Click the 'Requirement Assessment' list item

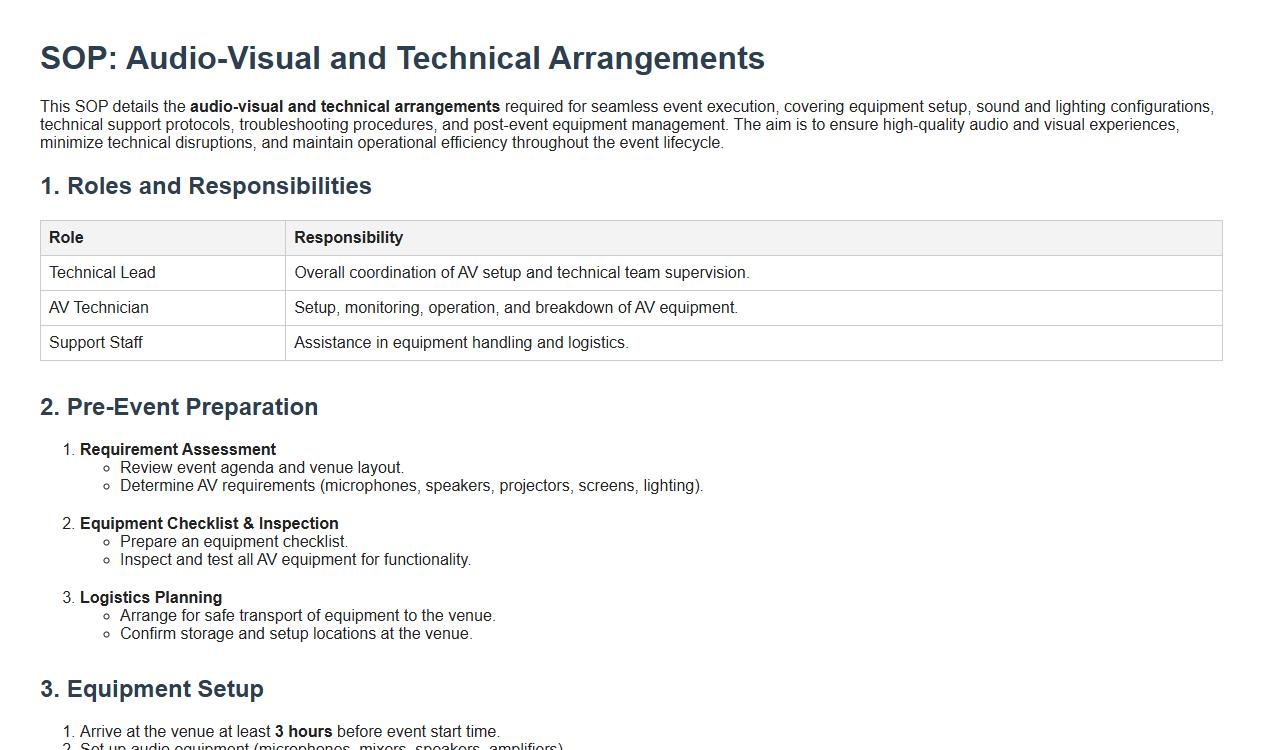click(178, 450)
